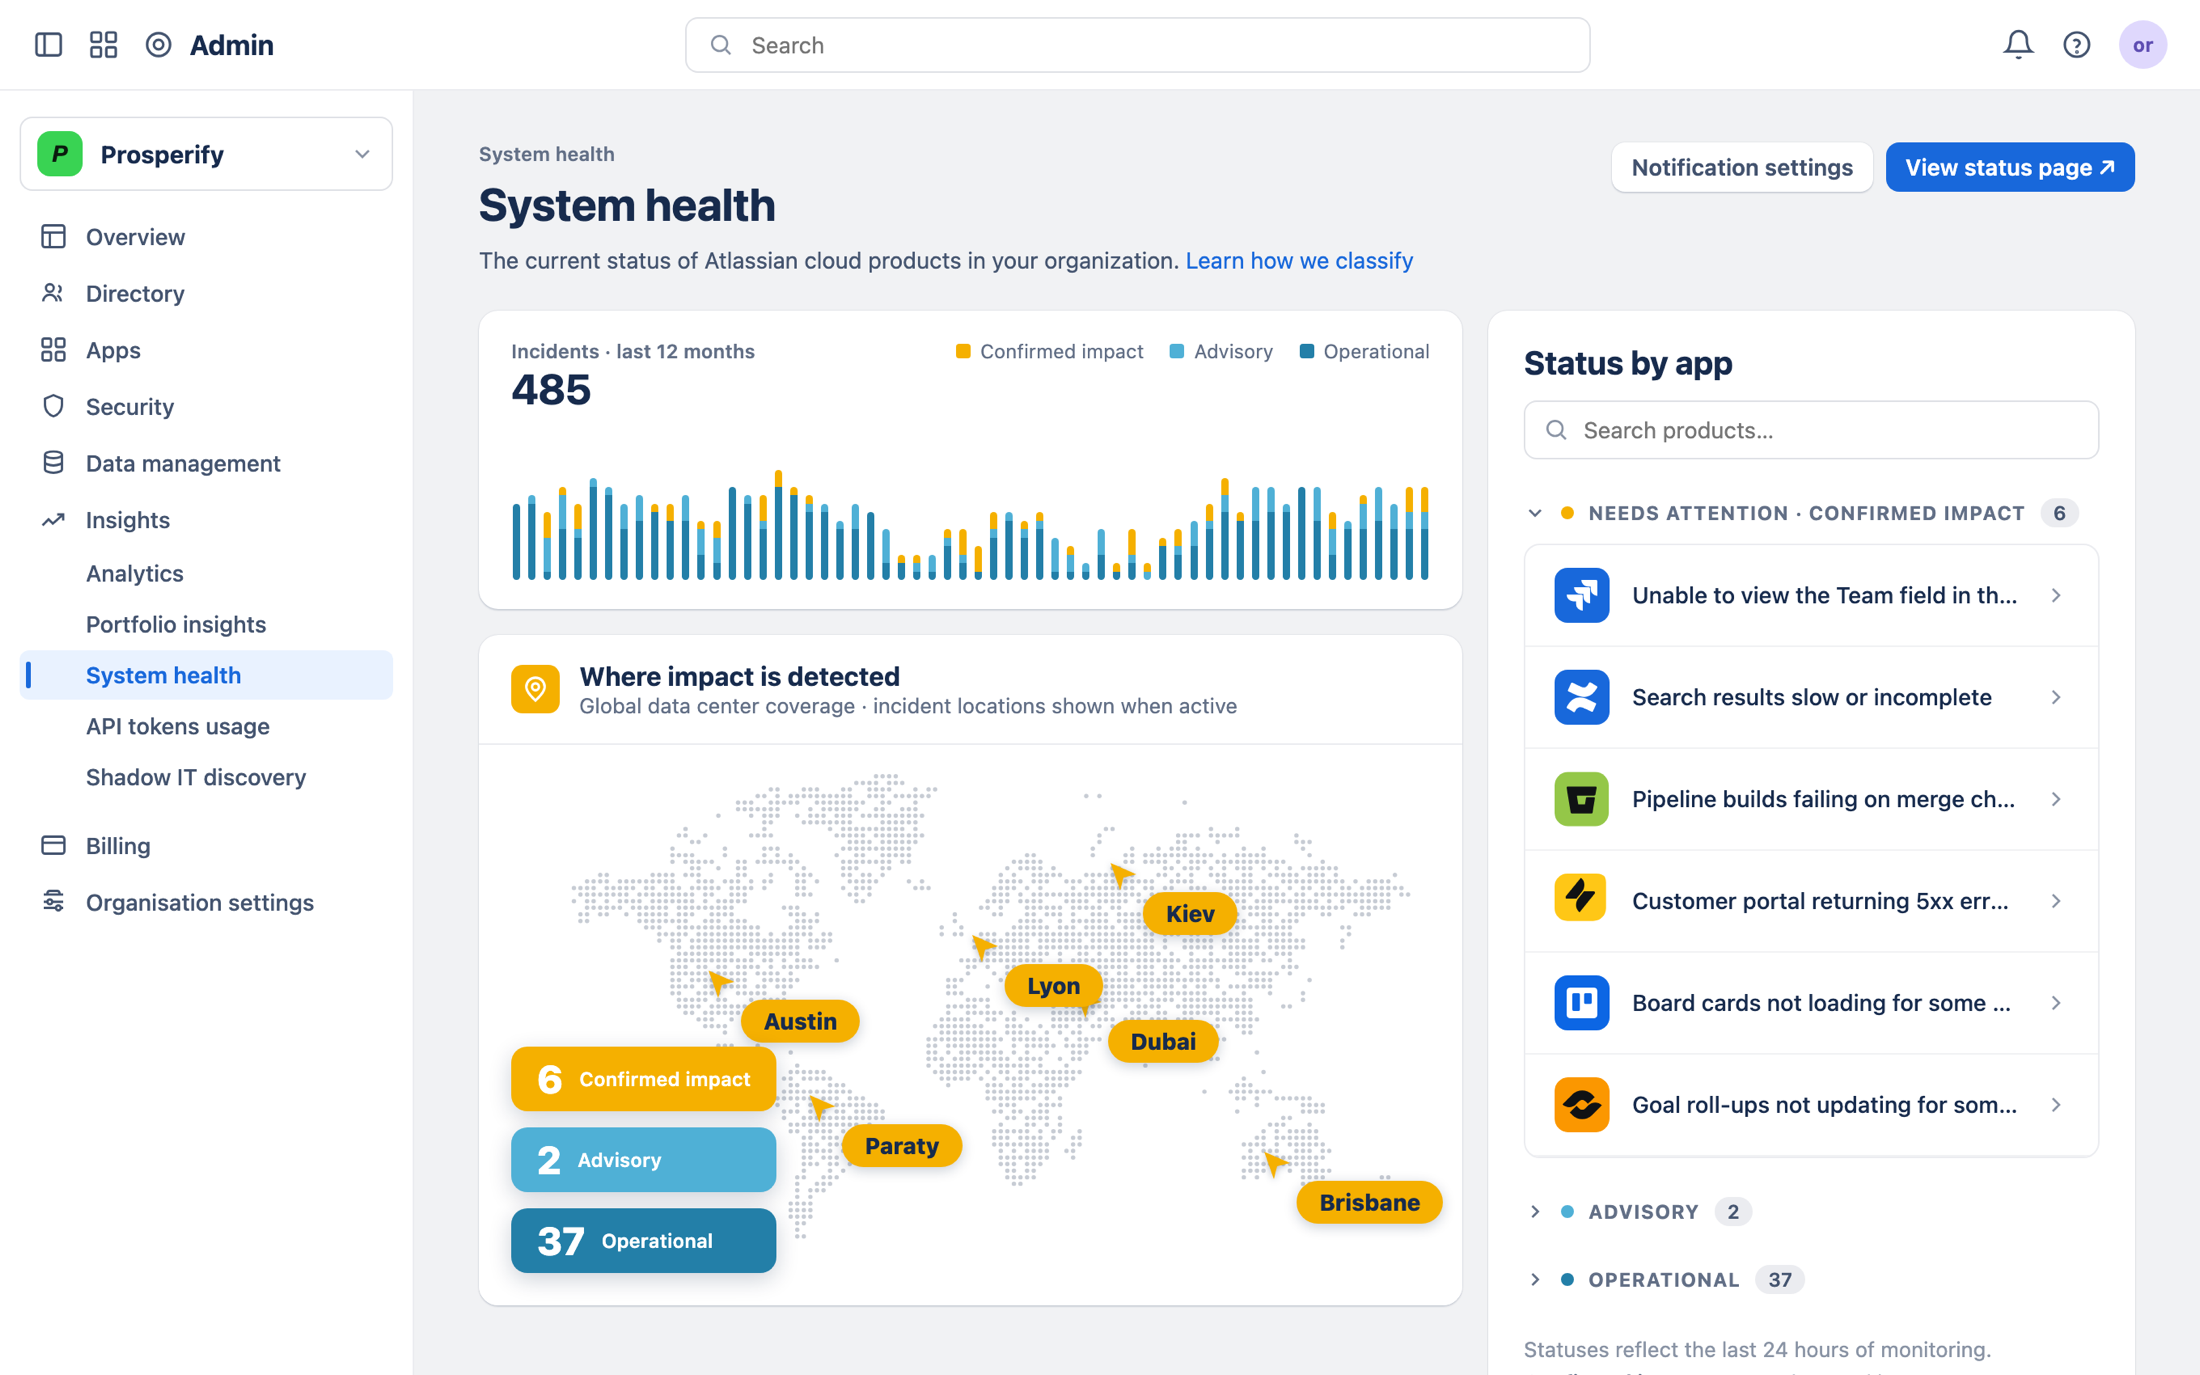Click the Insights trend icon
The image size is (2200, 1375).
53,520
